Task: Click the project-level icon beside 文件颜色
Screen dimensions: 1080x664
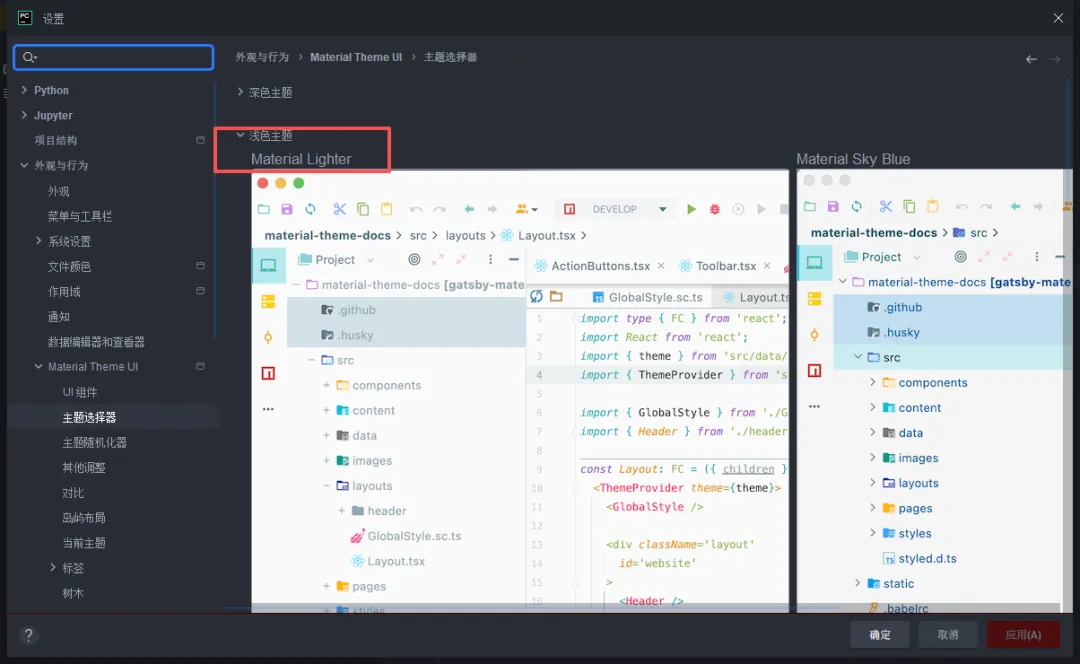Action: tap(200, 266)
